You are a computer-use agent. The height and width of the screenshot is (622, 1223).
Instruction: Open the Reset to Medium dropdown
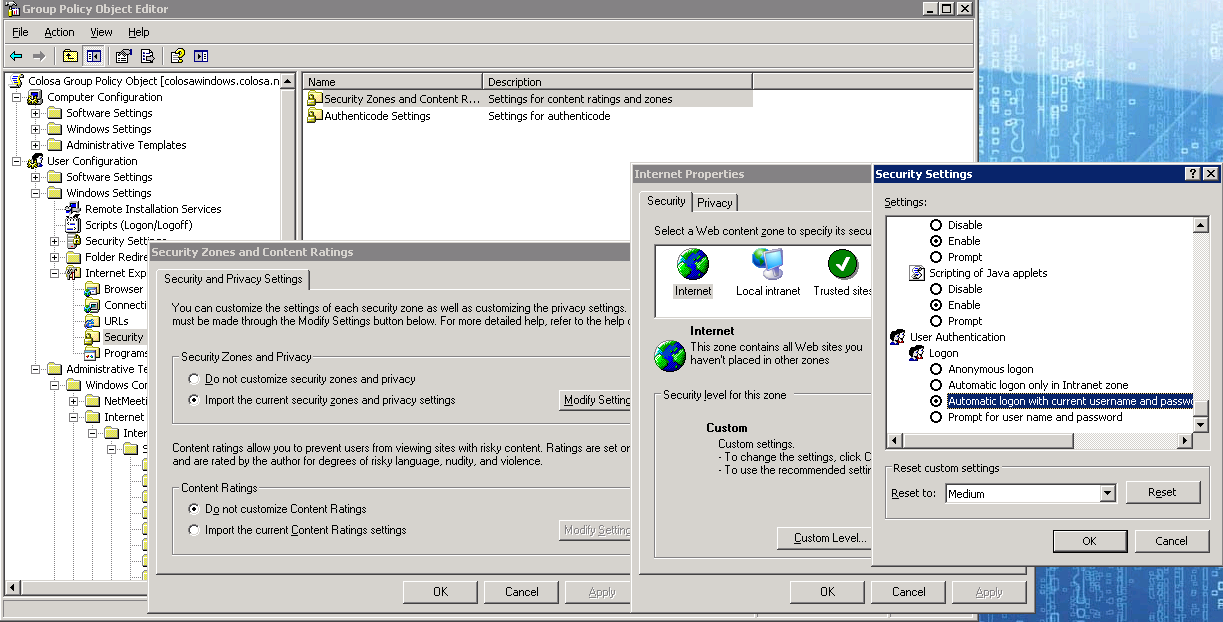1107,493
